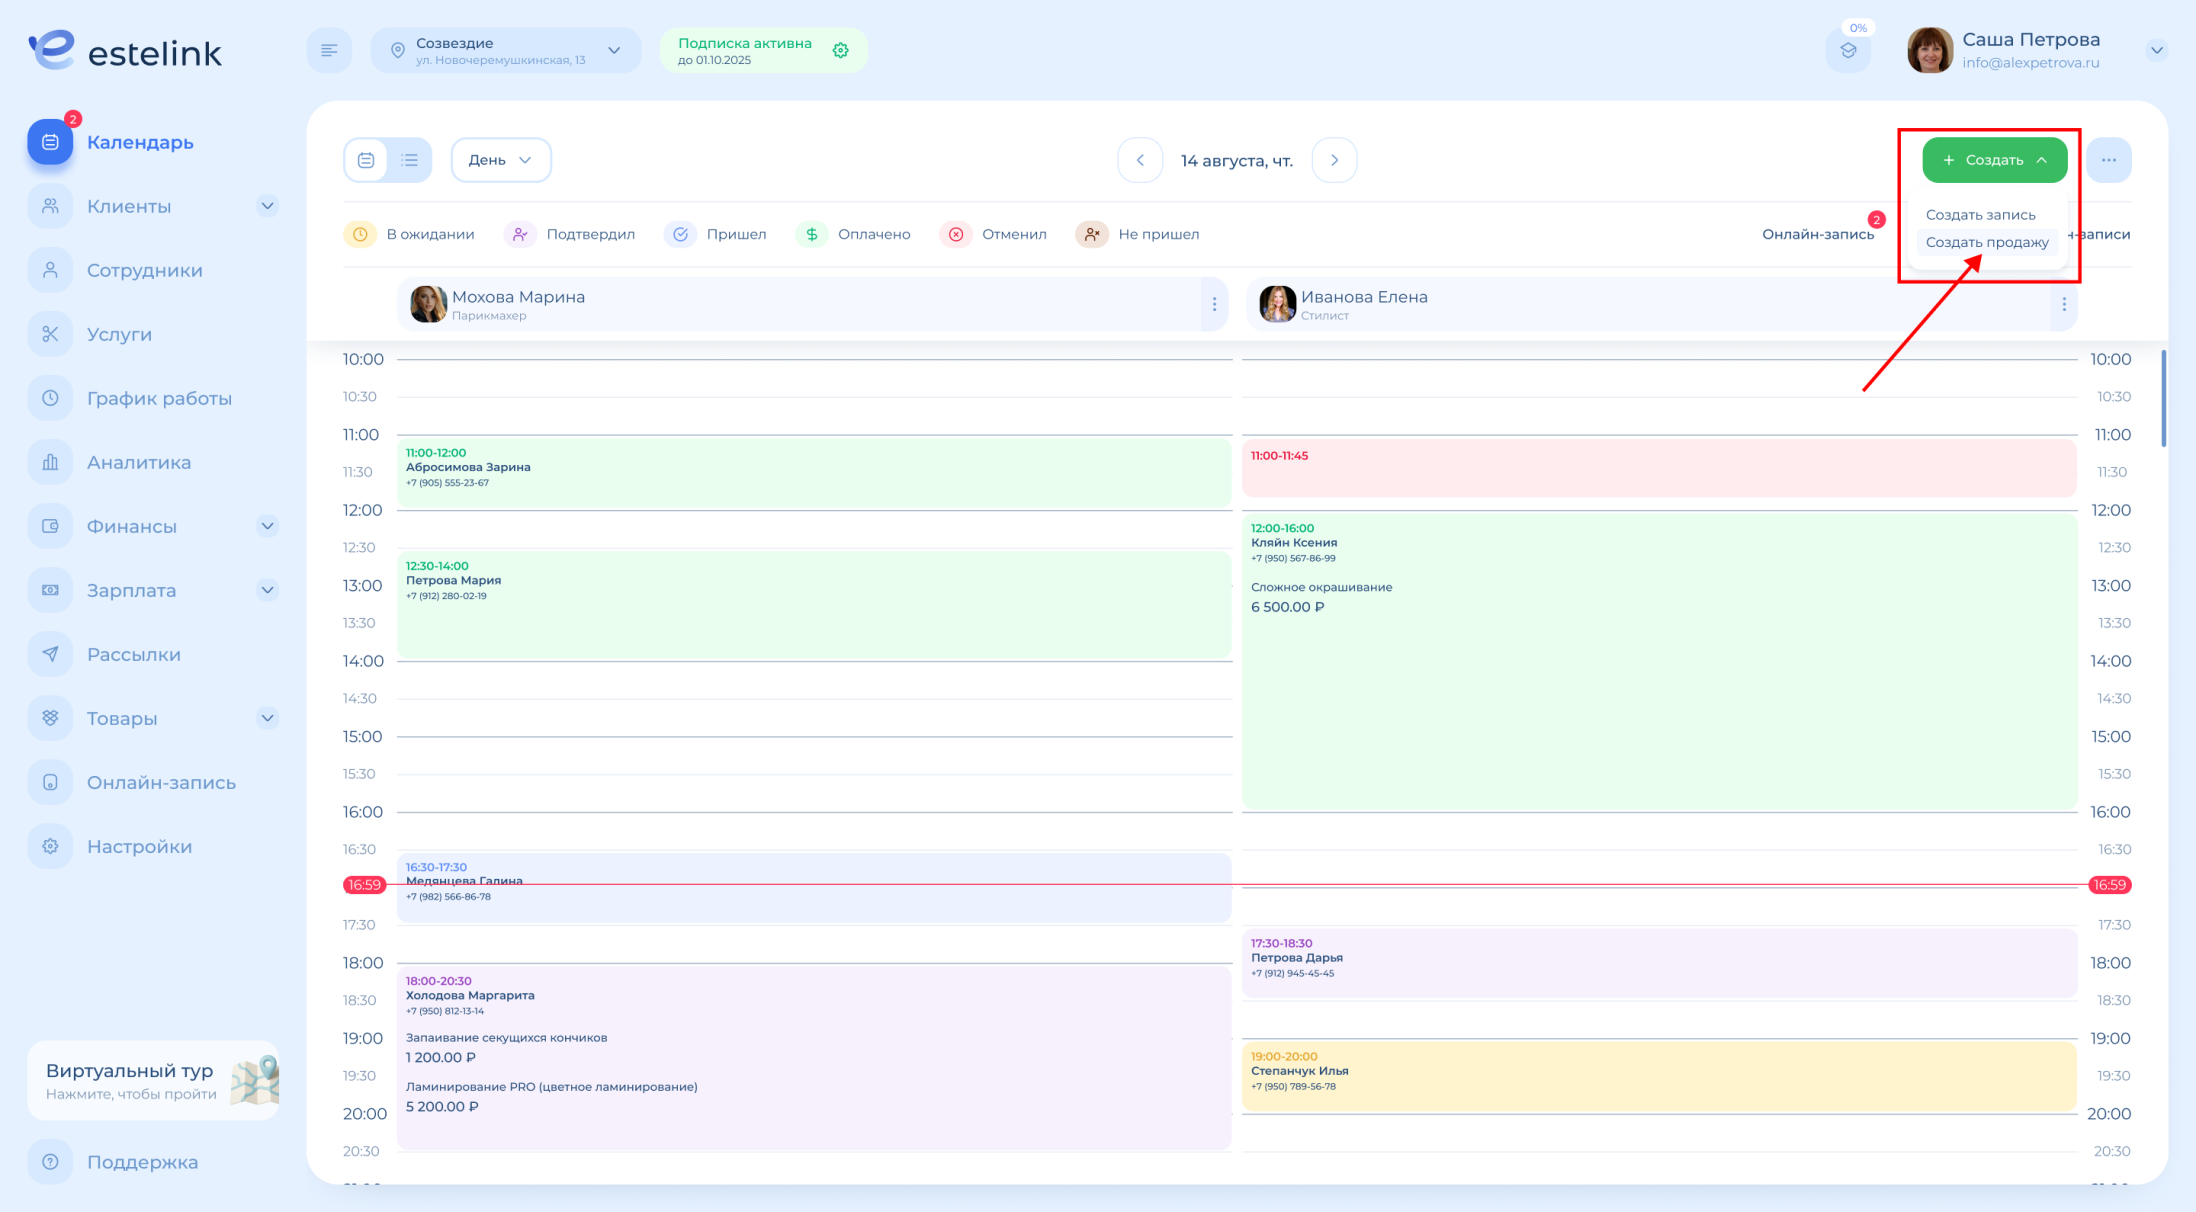Open the Созвездие location selector

coord(505,51)
